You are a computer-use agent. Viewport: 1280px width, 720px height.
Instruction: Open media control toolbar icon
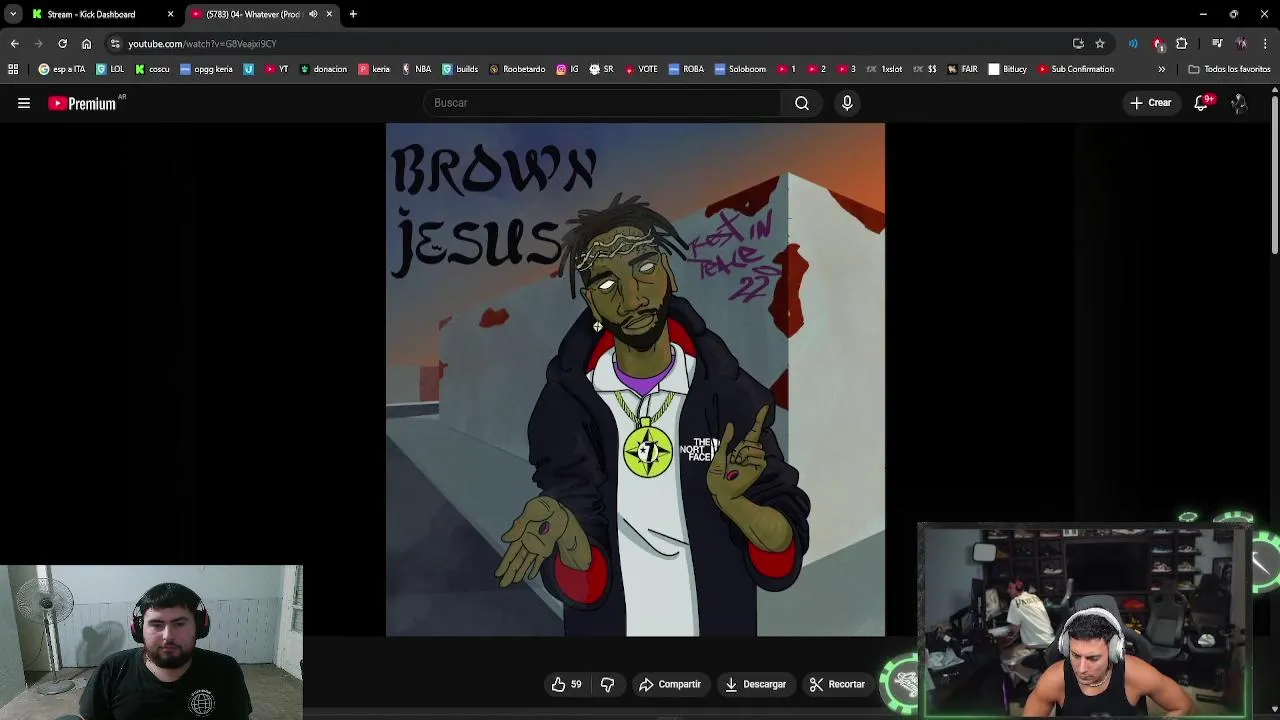[1217, 44]
